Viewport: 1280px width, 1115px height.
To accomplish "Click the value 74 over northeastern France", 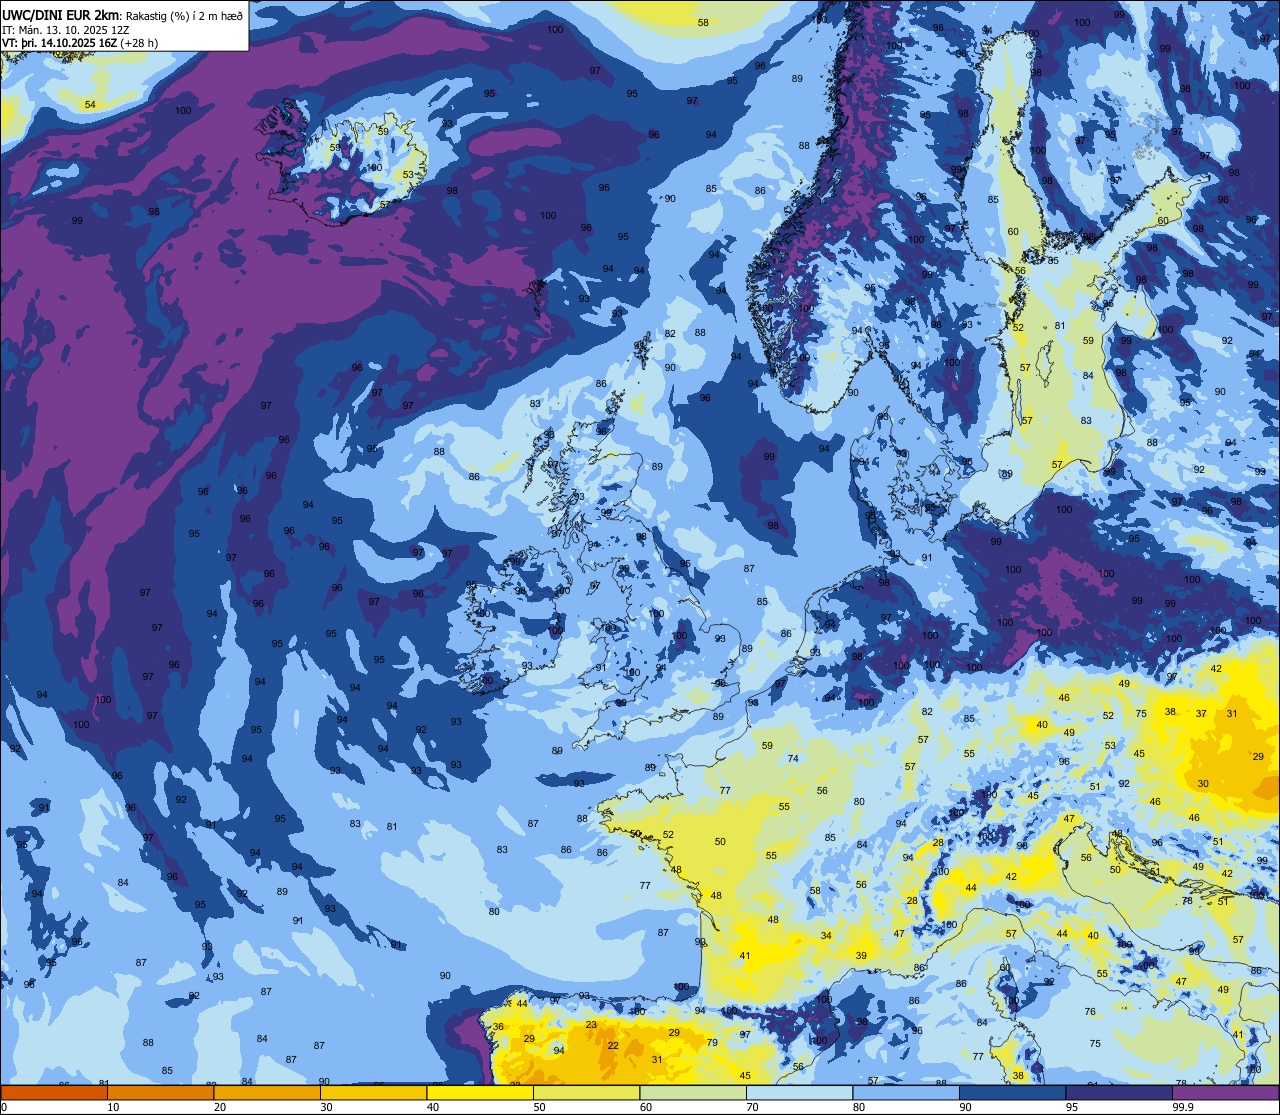I will (793, 759).
